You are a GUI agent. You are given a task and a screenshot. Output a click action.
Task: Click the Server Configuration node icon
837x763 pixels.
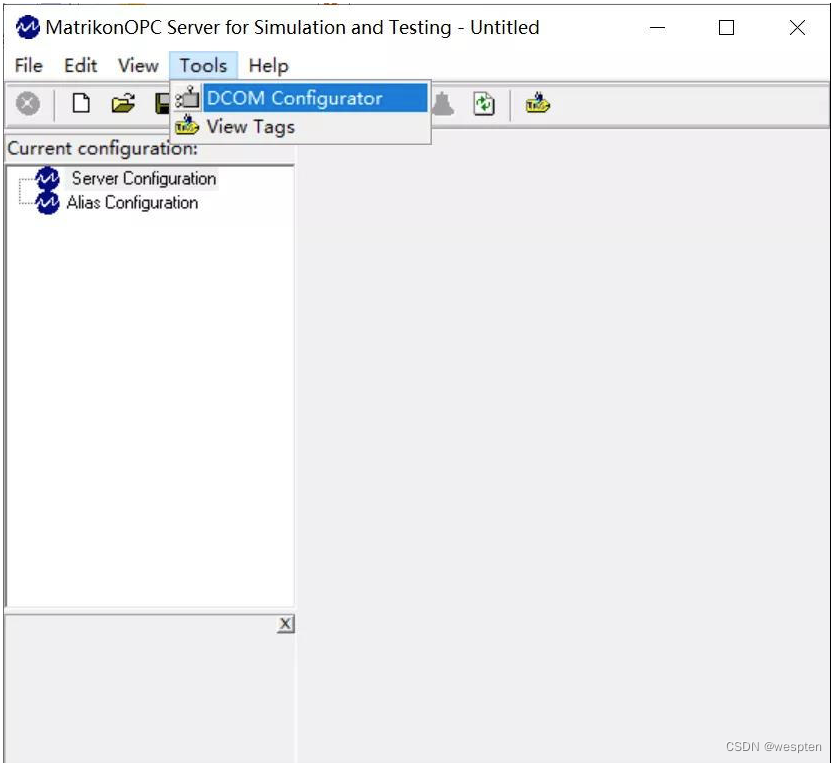coord(48,178)
